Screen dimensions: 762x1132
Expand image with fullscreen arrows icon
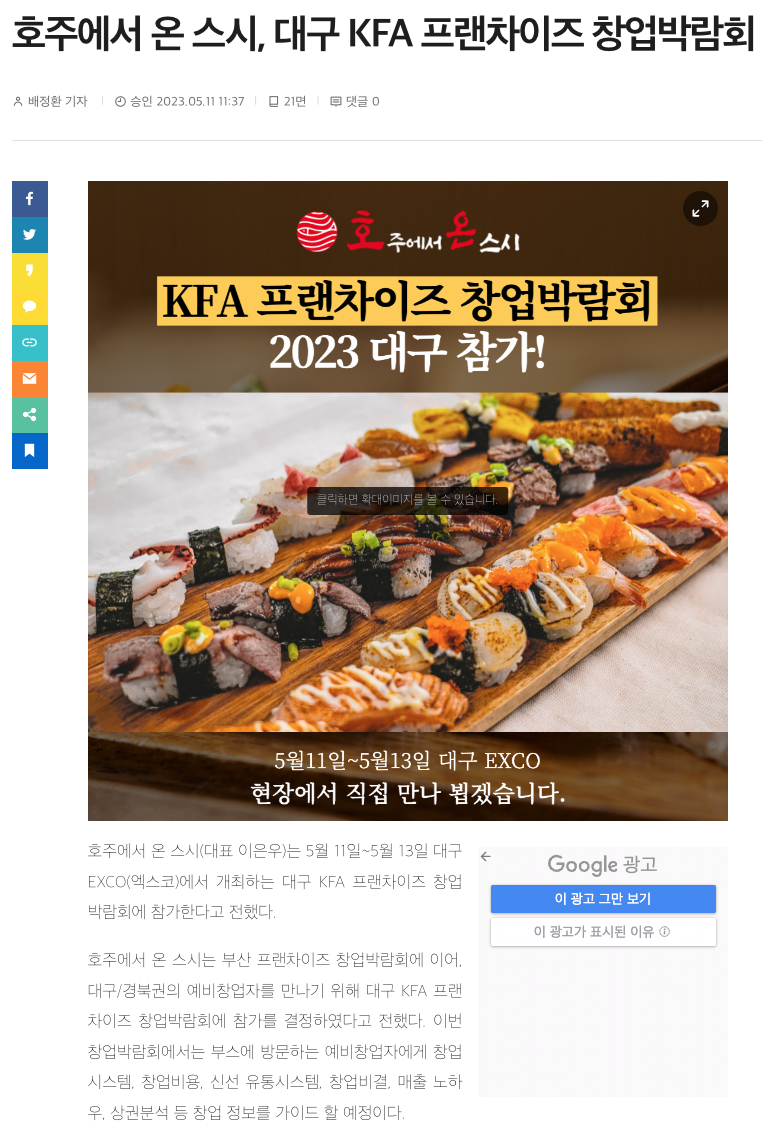(700, 209)
